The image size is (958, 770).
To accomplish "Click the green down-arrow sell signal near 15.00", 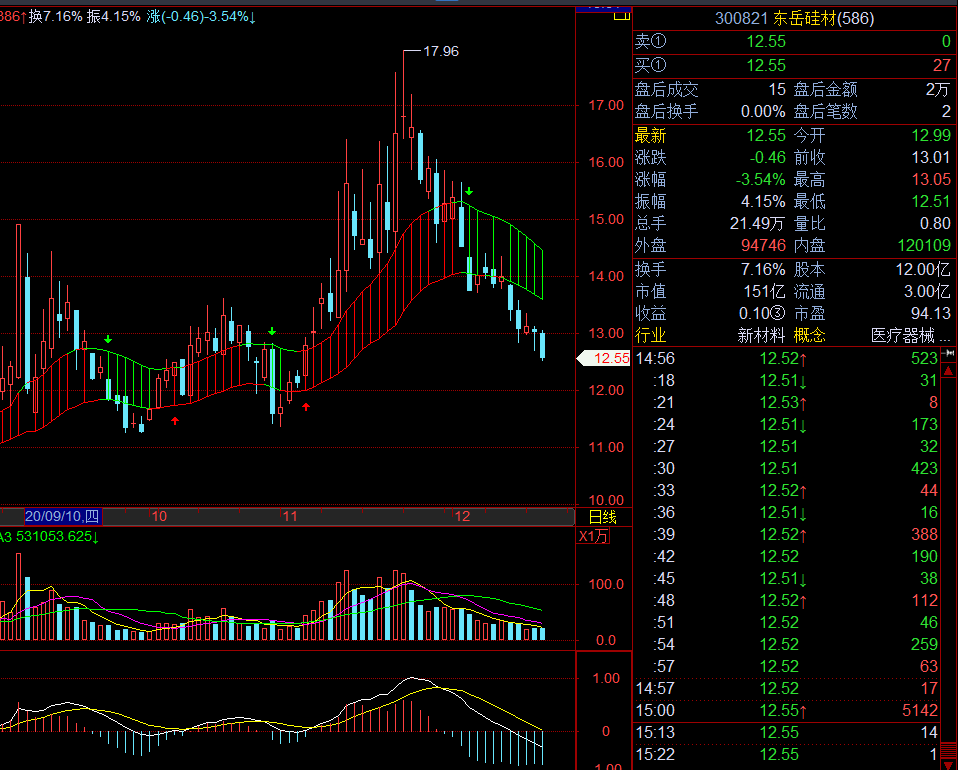I will pyautogui.click(x=469, y=192).
